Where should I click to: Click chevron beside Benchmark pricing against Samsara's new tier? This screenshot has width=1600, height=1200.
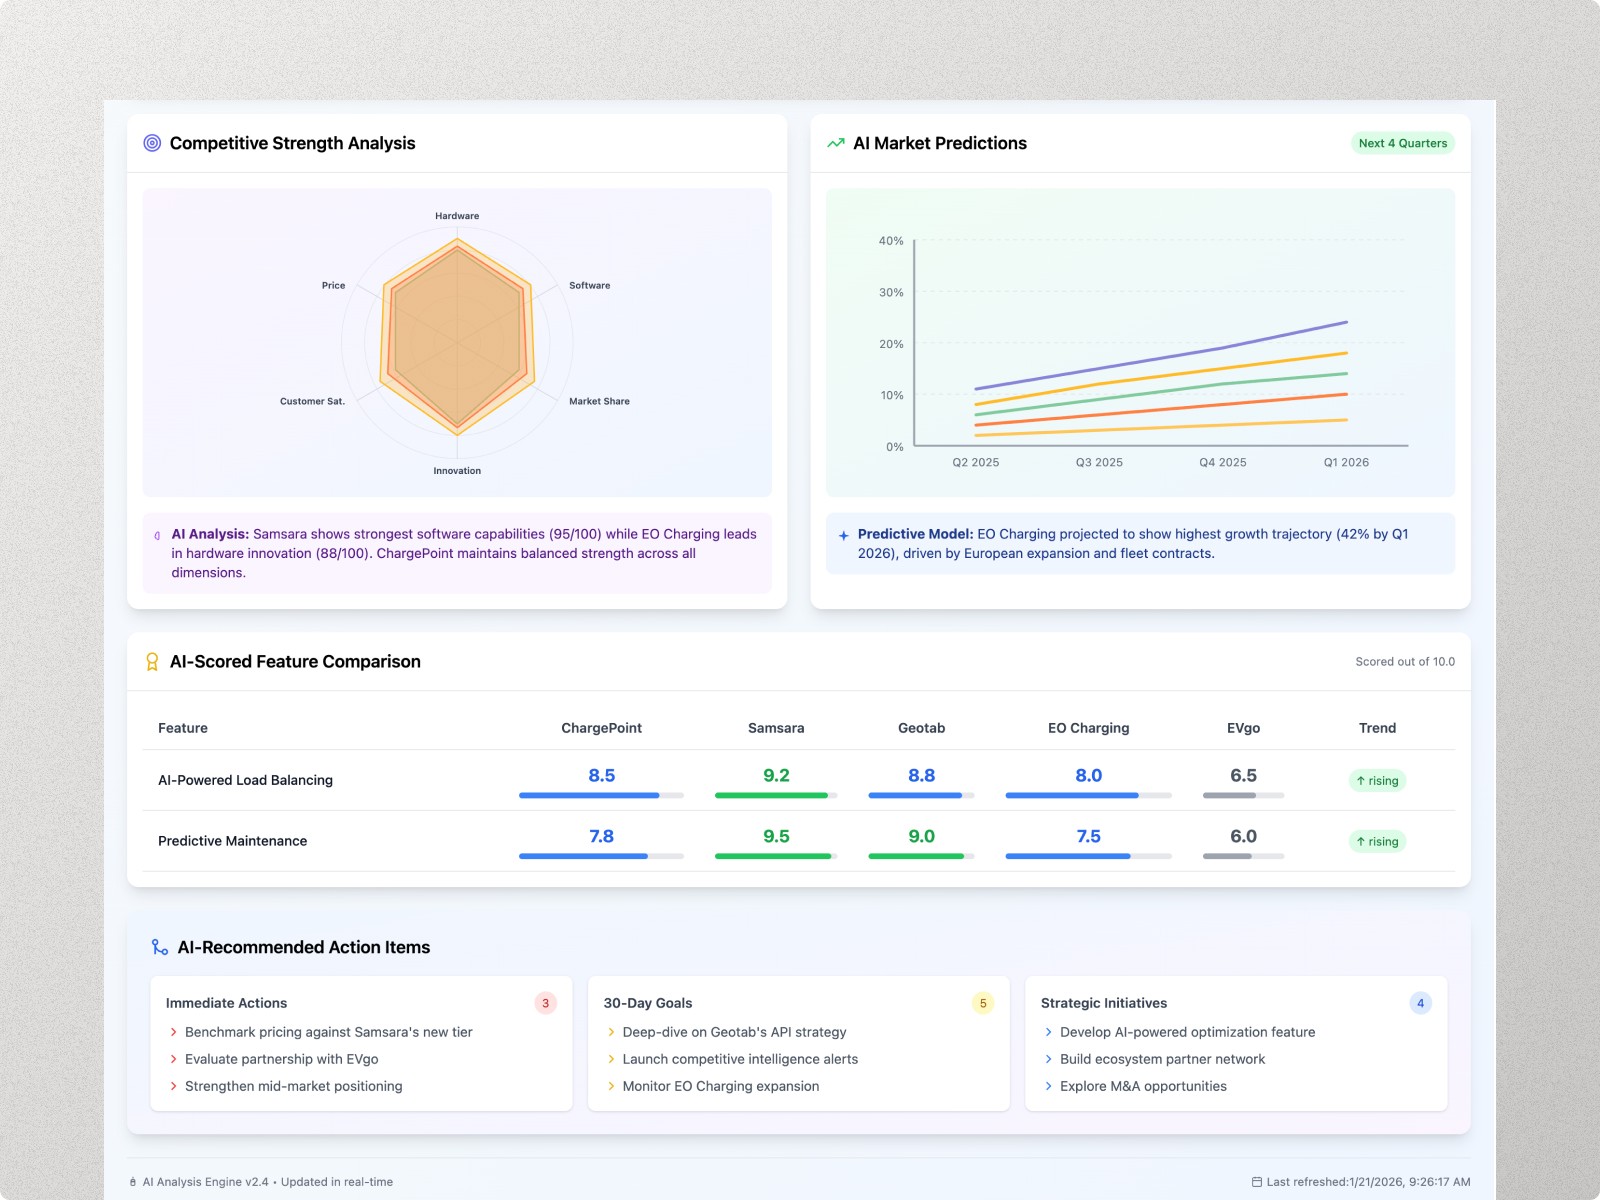click(x=173, y=1032)
